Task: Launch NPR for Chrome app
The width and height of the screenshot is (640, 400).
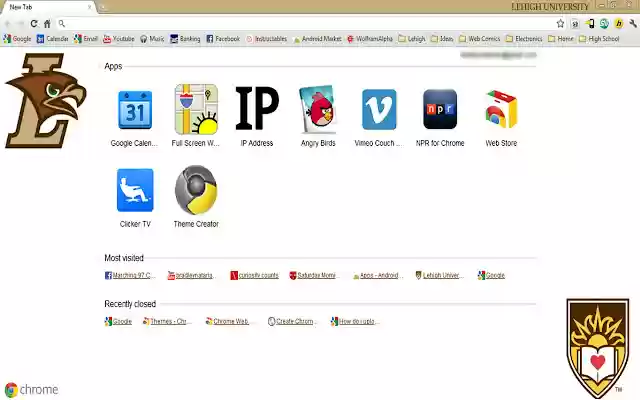Action: [440, 116]
